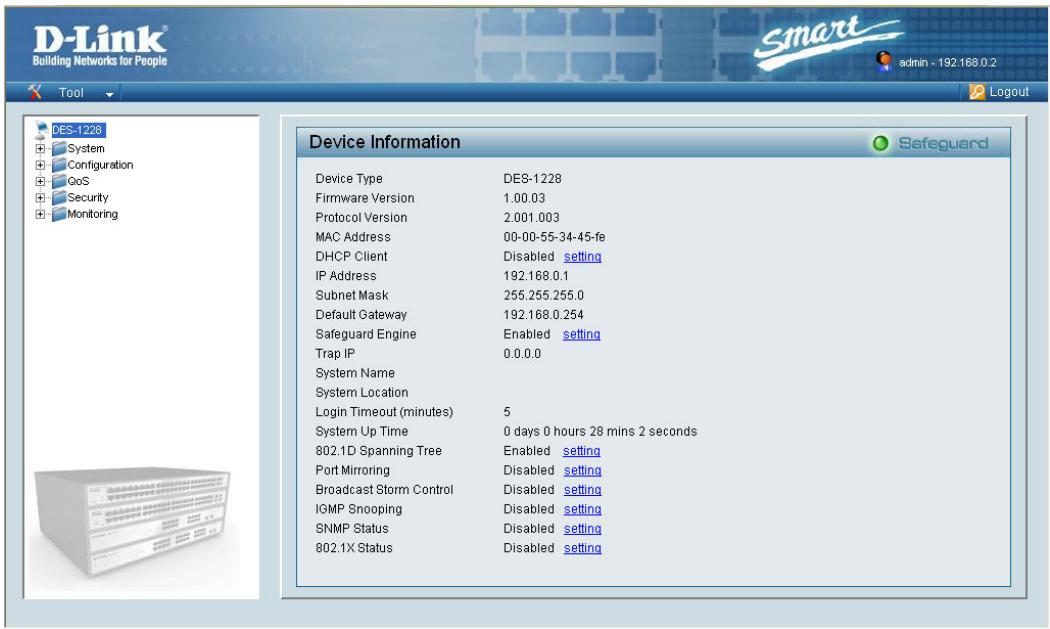Click the System Up Time value
This screenshot has height=629, width=1050.
pyautogui.click(x=600, y=431)
